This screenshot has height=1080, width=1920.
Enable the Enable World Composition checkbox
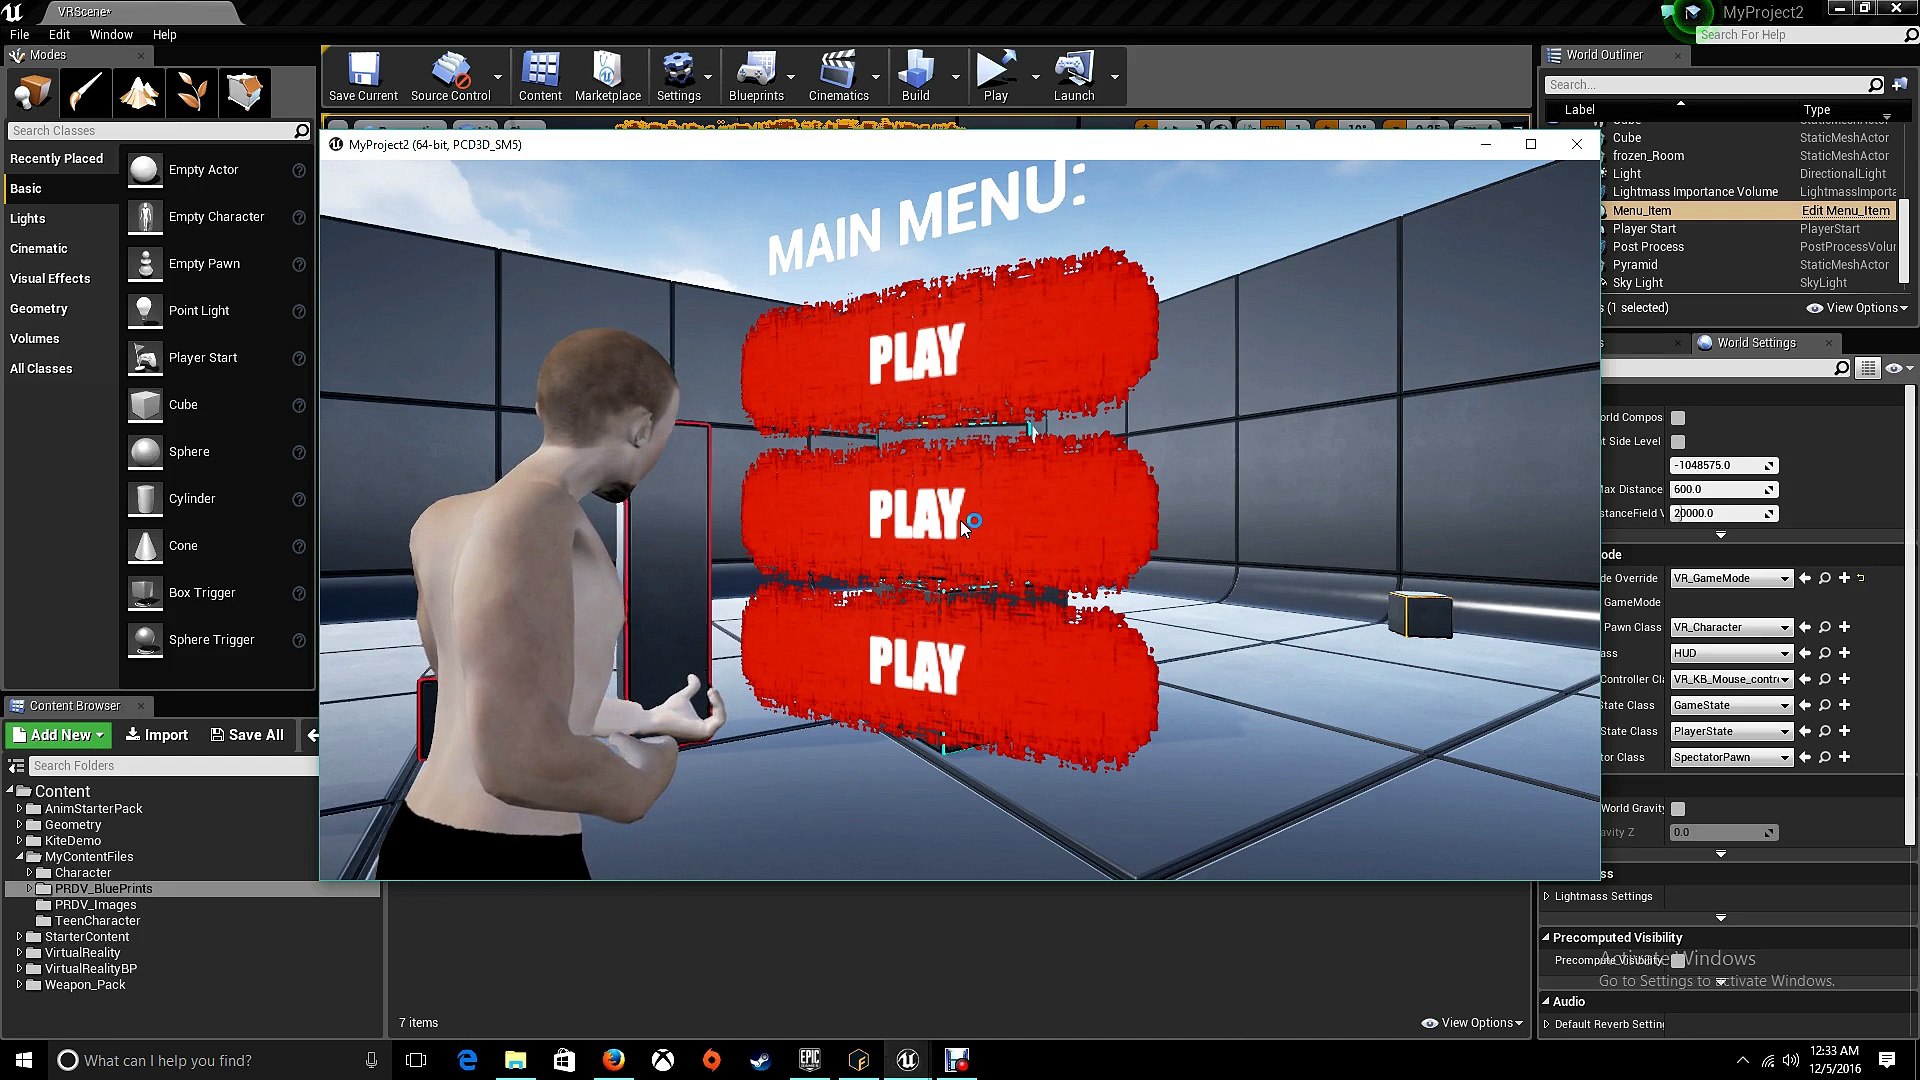pyautogui.click(x=1677, y=418)
